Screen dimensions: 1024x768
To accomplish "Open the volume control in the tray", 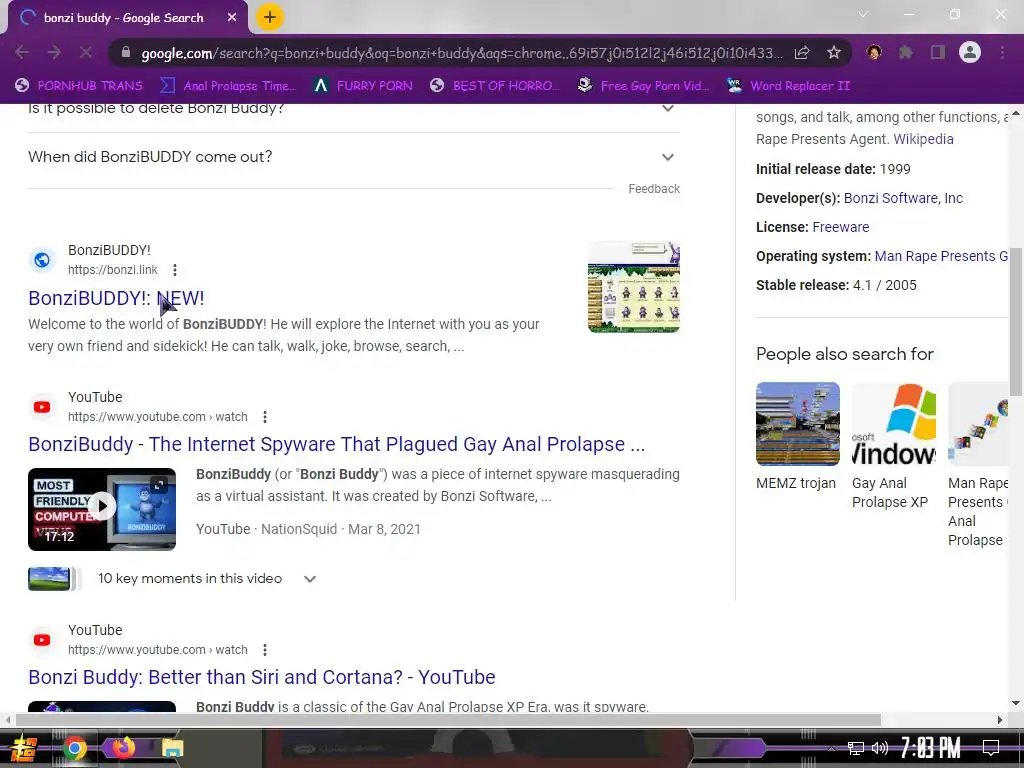I will [880, 748].
